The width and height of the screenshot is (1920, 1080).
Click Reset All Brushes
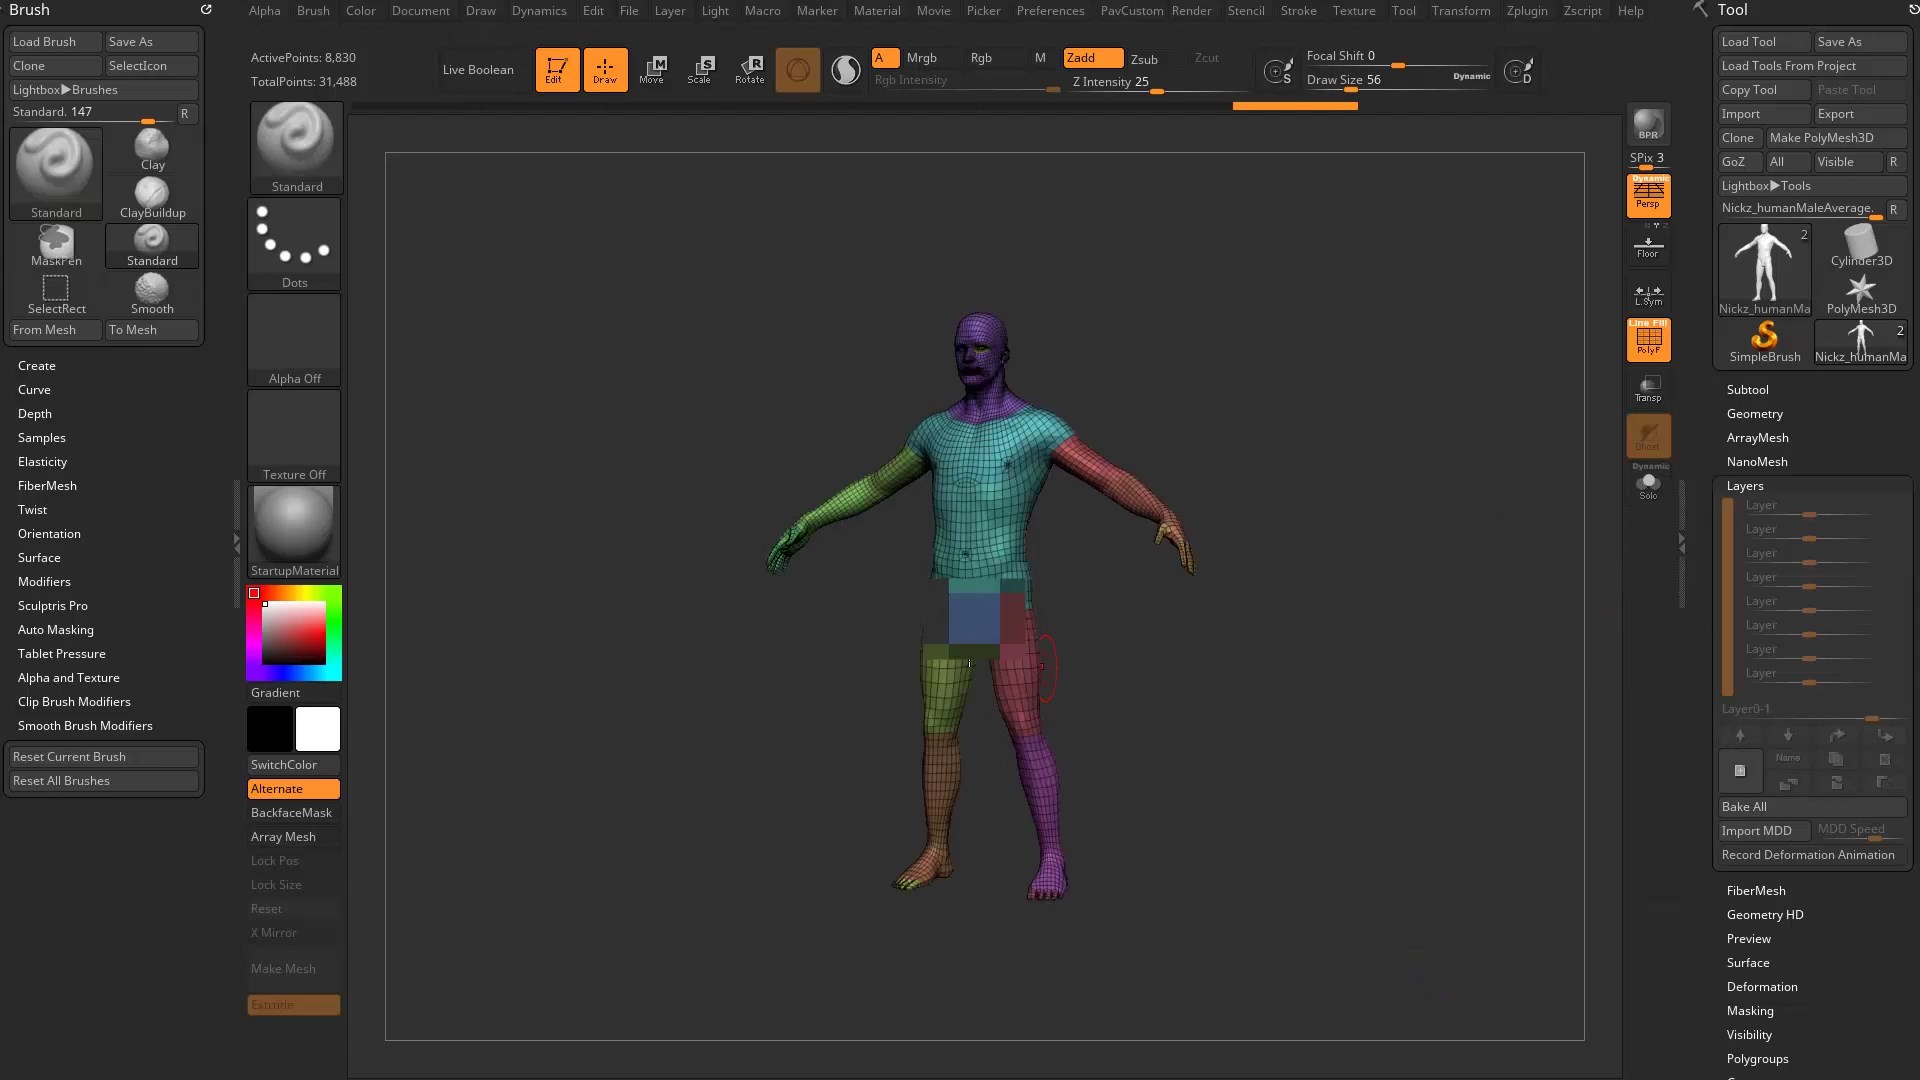pyautogui.click(x=103, y=780)
